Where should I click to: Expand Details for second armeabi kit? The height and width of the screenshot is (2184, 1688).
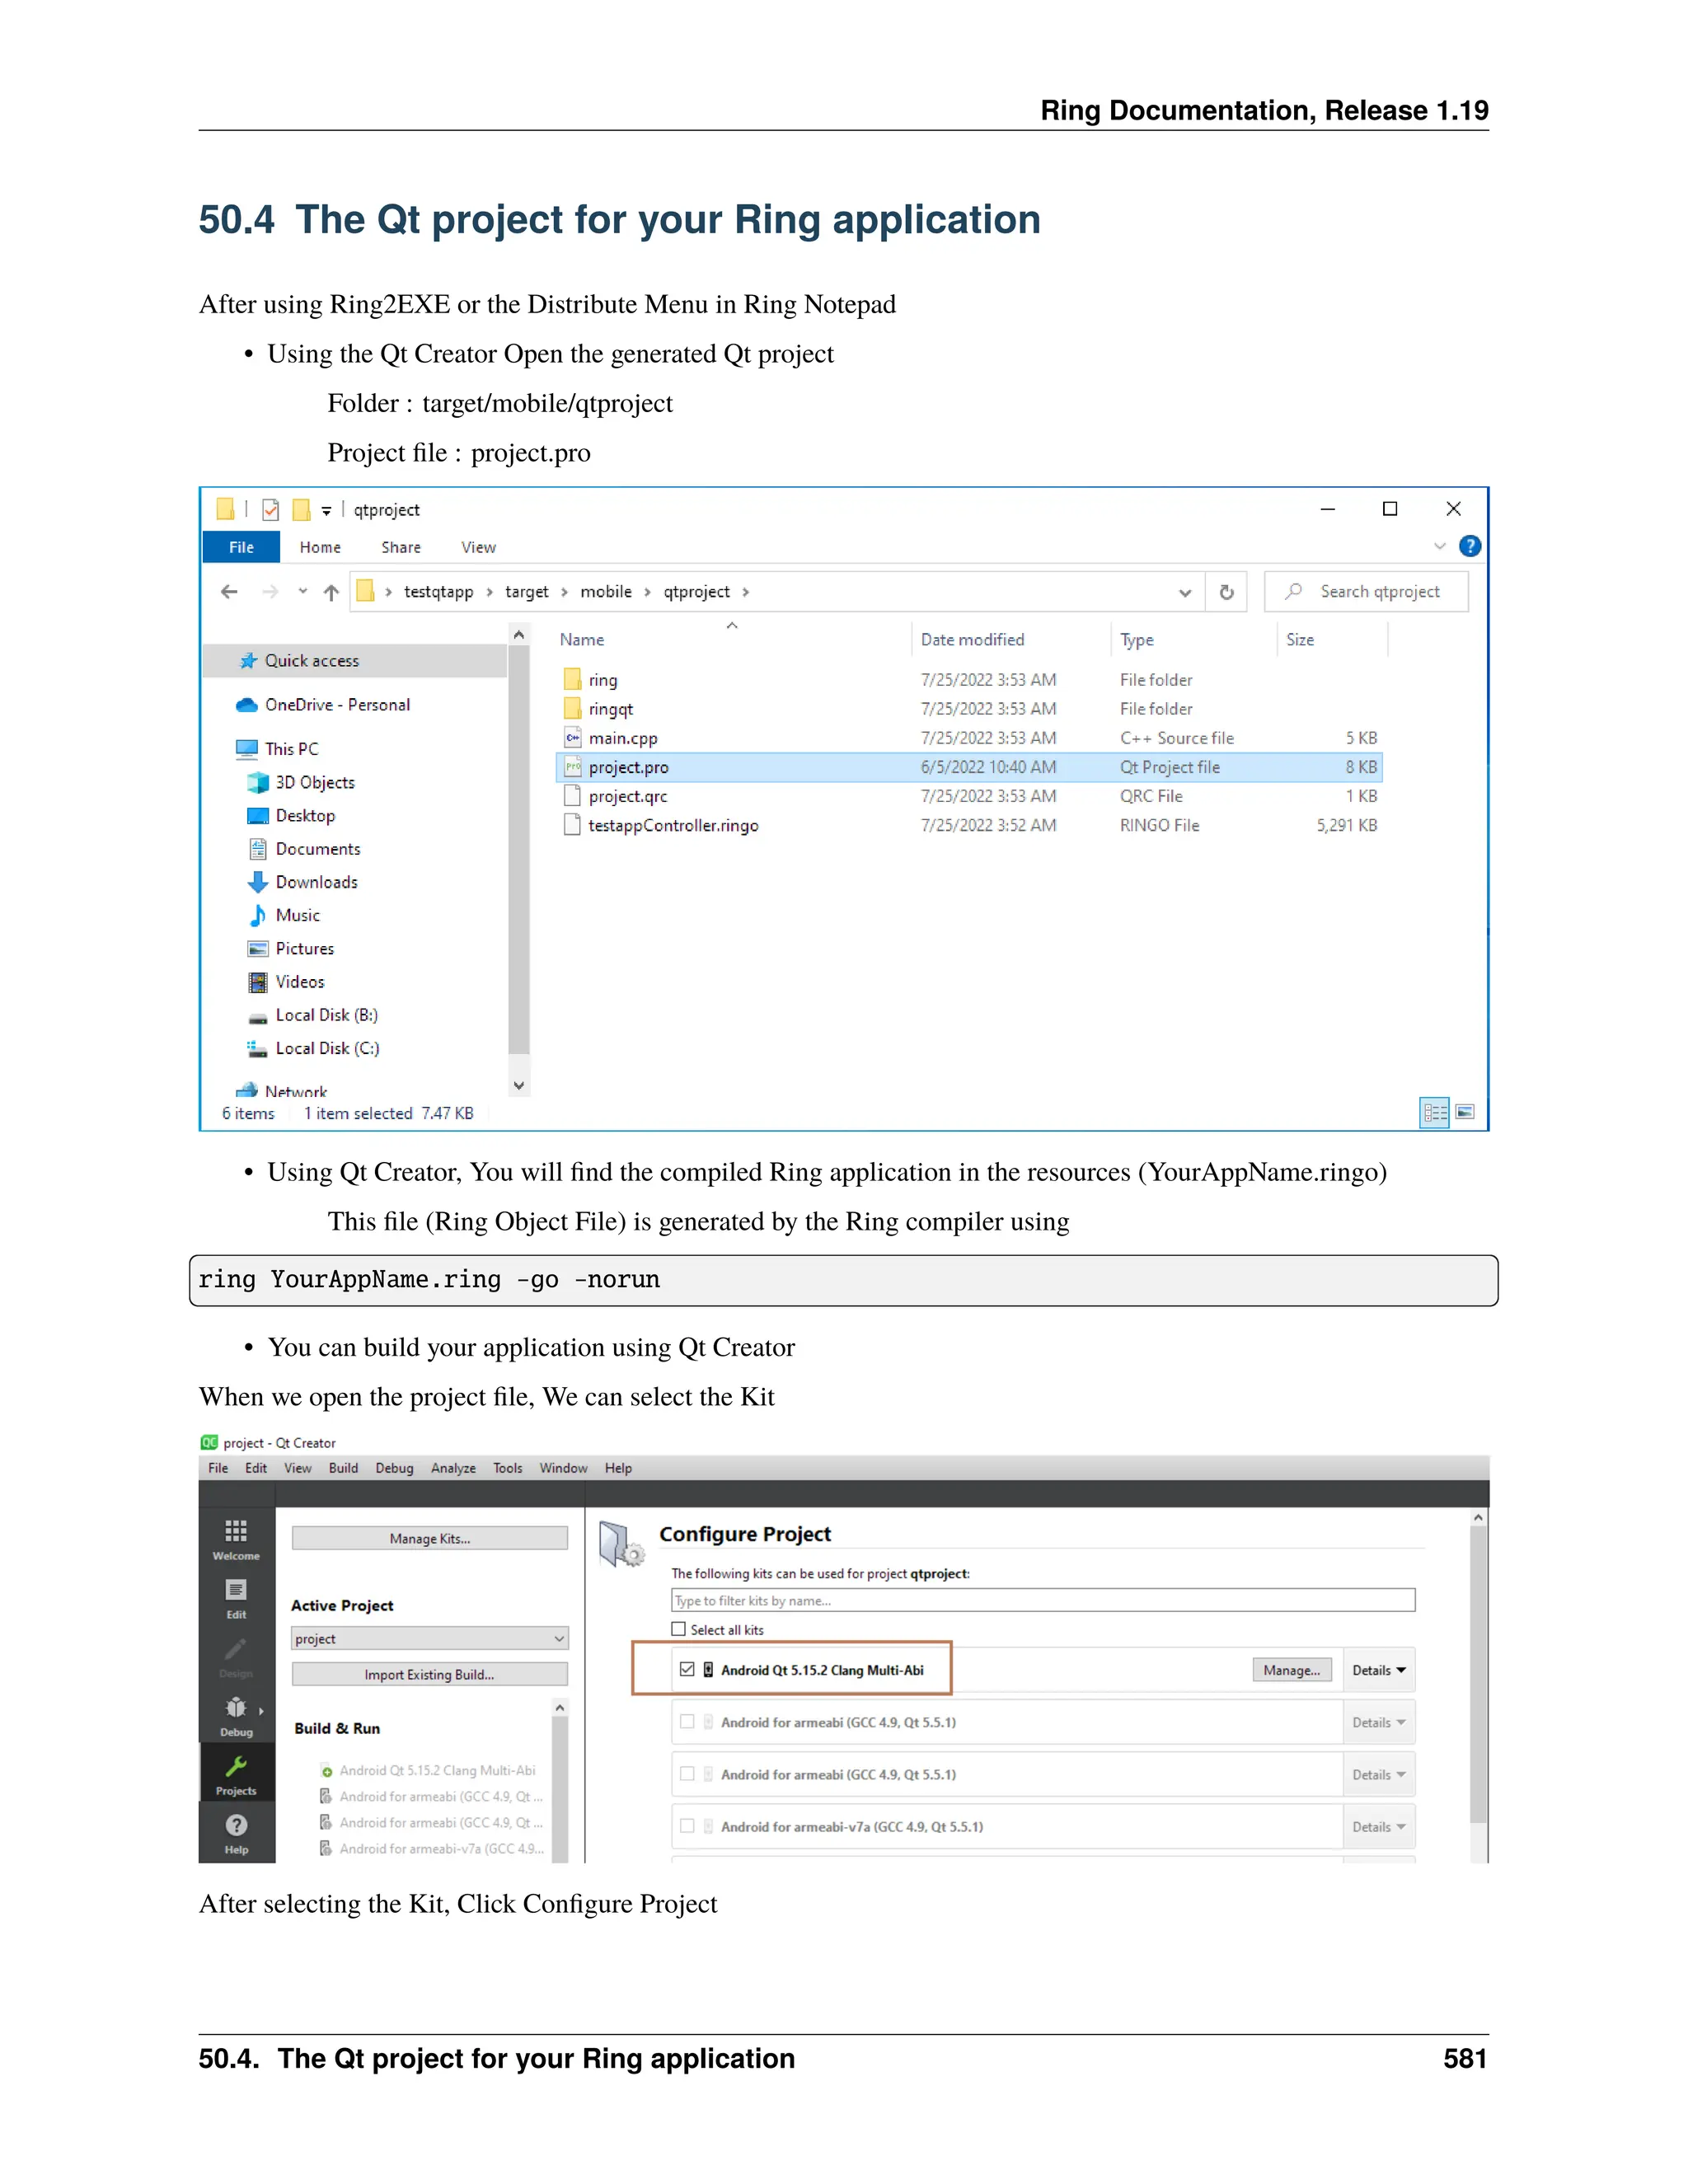point(1379,1774)
